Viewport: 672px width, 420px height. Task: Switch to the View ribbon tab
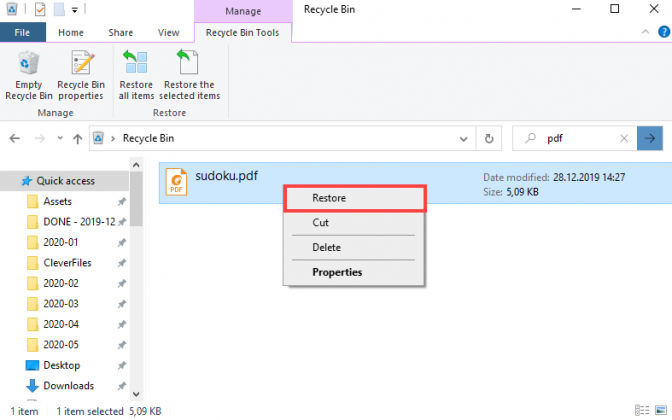(169, 33)
